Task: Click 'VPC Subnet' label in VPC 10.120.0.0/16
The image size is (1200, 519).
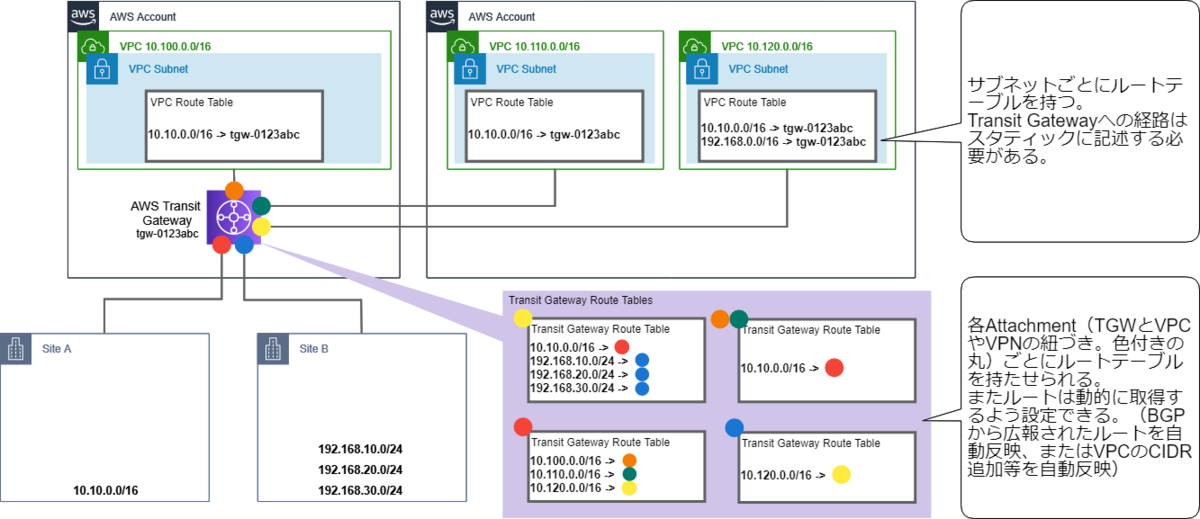Action: click(x=758, y=69)
